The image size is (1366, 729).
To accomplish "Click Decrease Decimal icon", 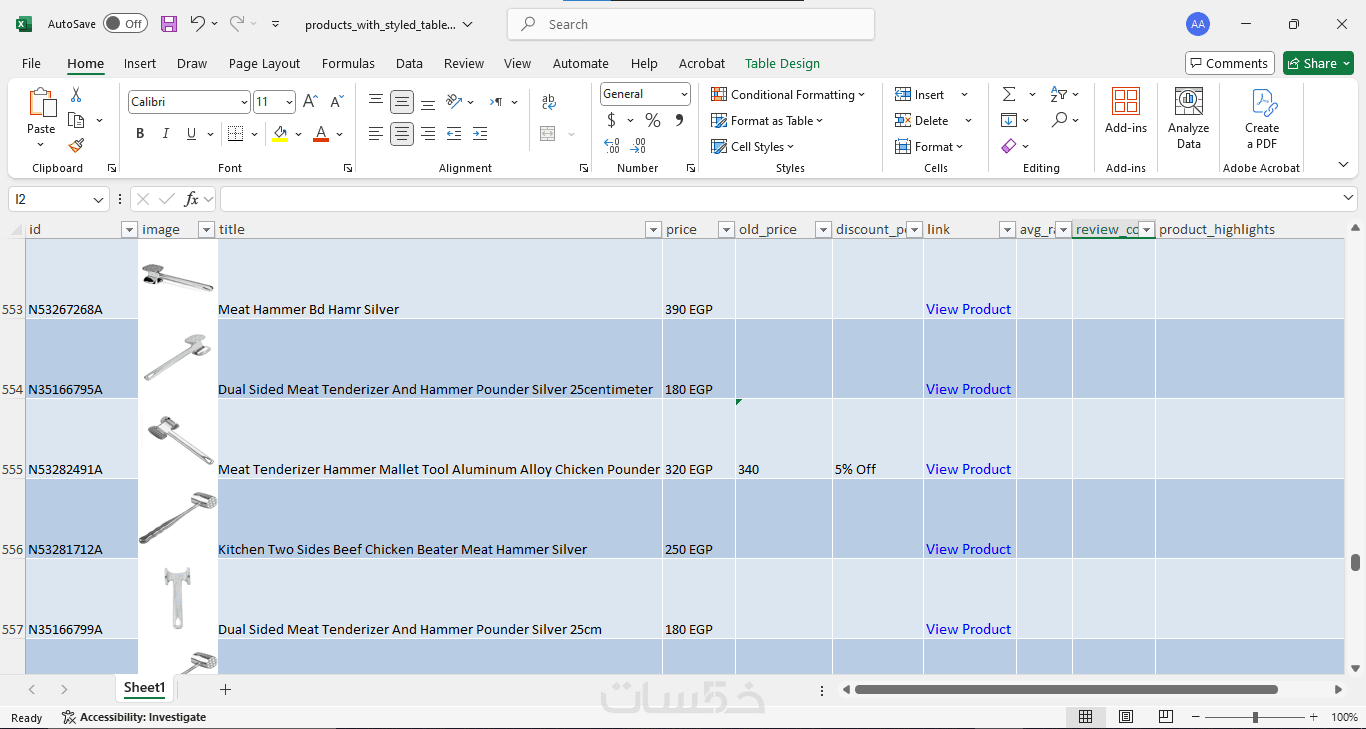I will pyautogui.click(x=639, y=146).
